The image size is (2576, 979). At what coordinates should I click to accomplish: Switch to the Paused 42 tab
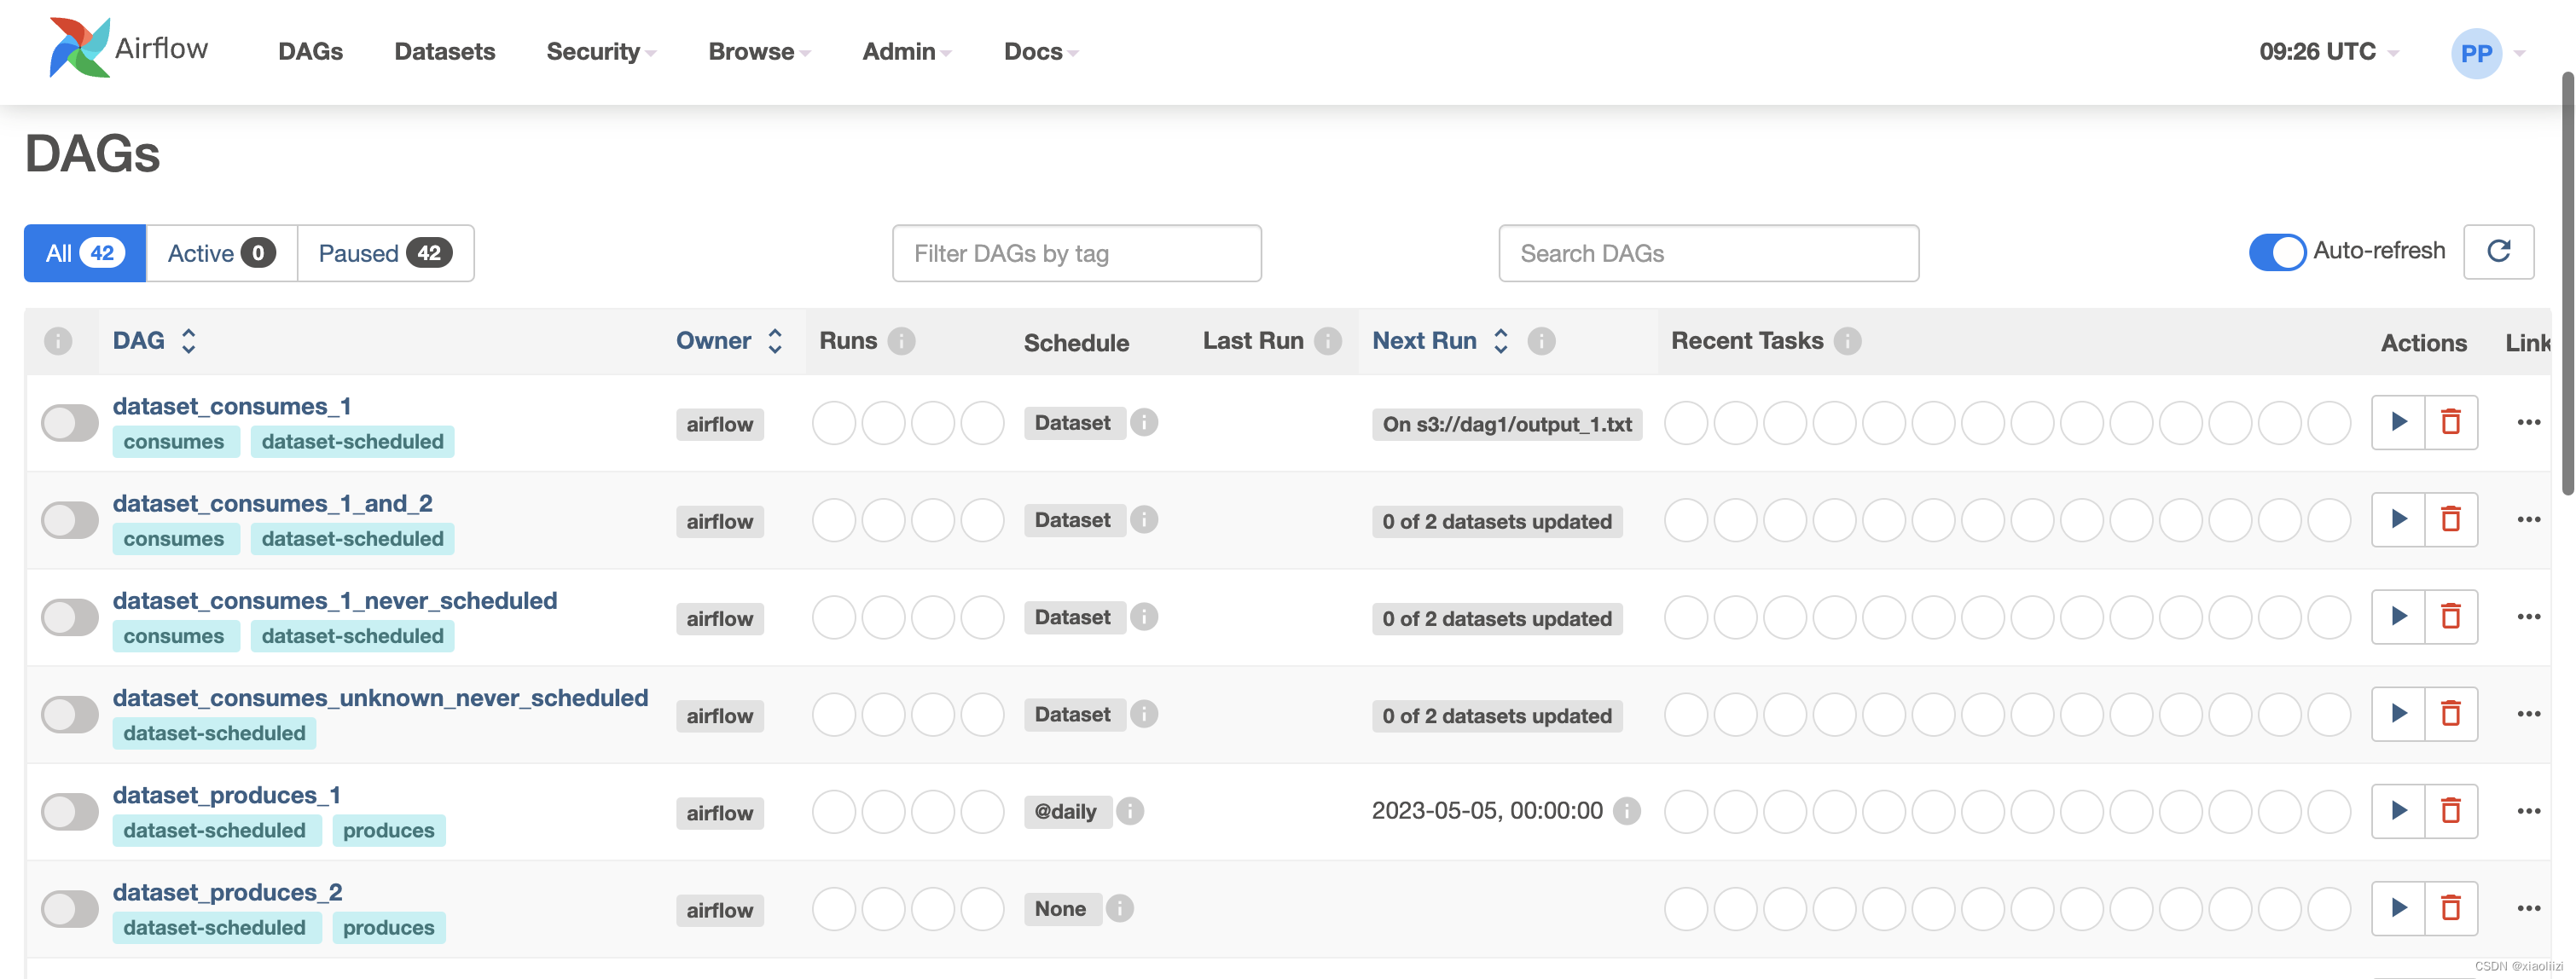385,253
